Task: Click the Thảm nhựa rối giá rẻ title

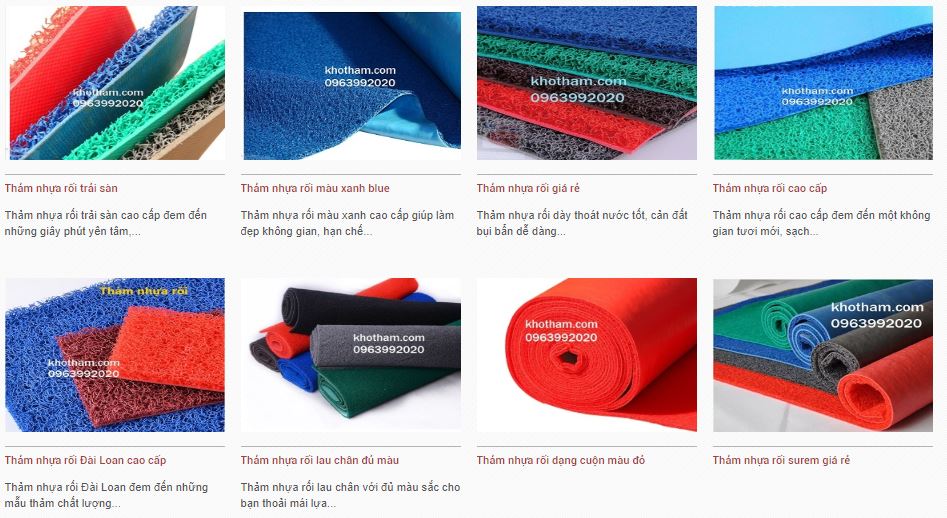Action: pyautogui.click(x=528, y=188)
